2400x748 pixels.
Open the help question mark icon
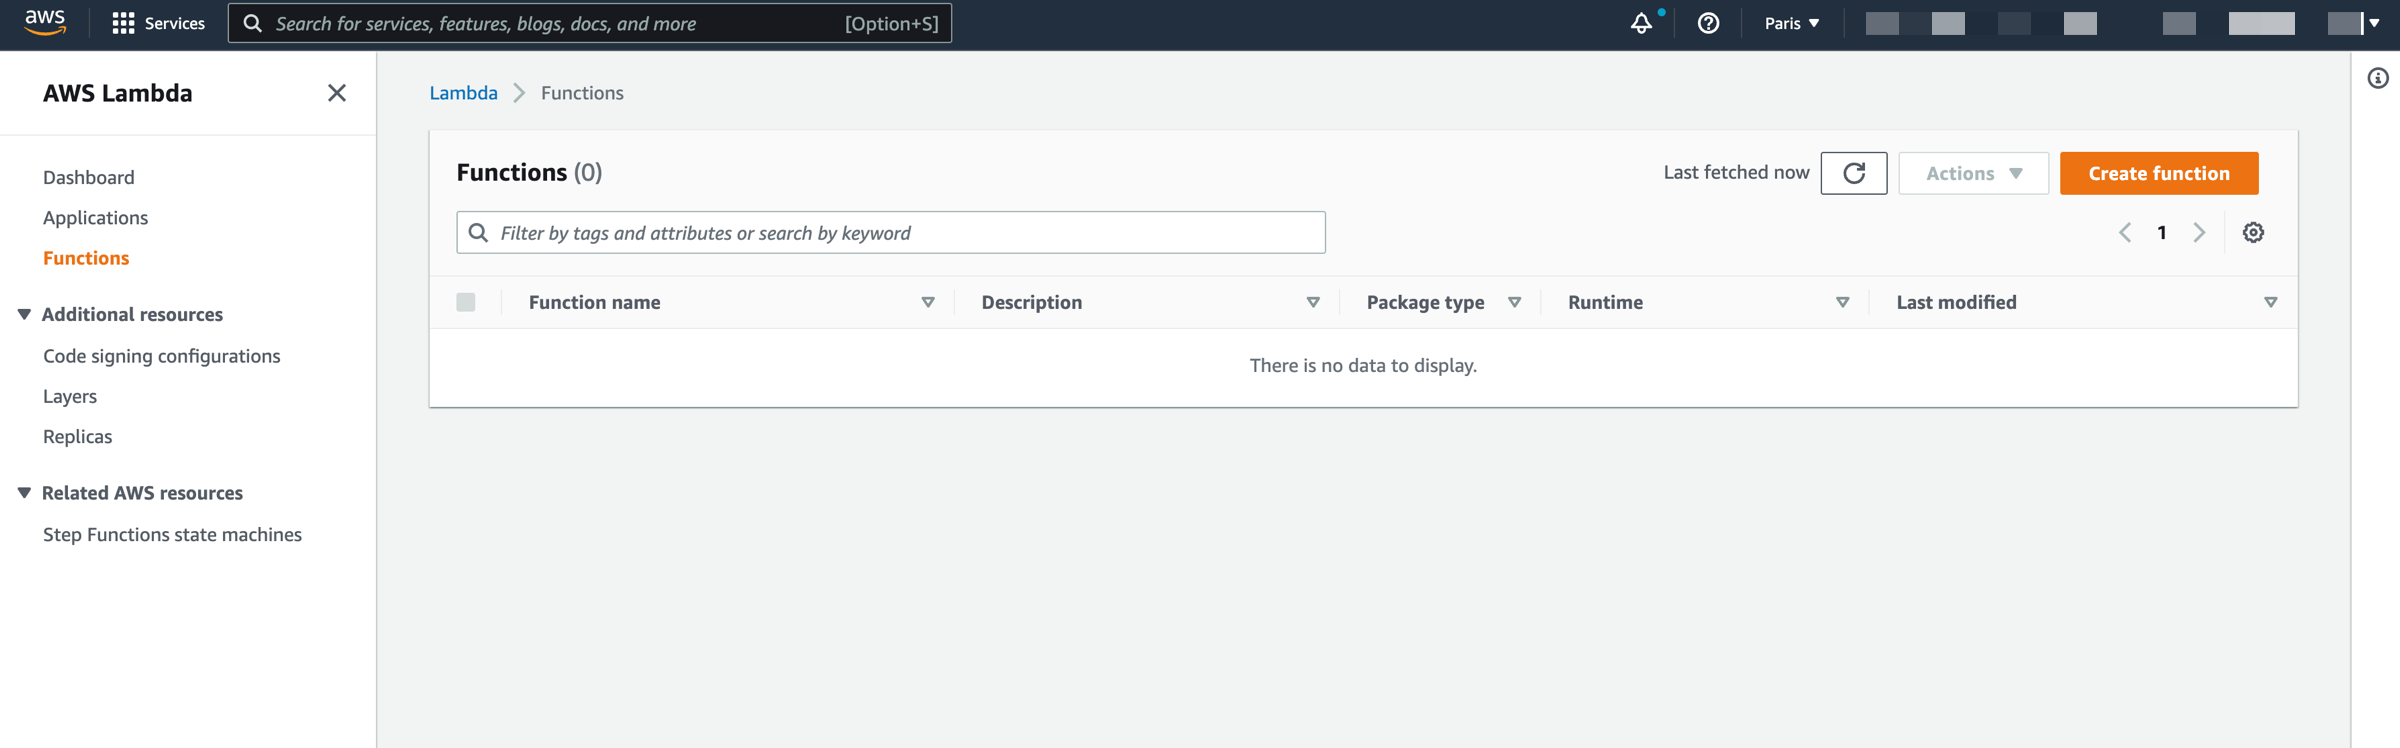(x=1708, y=23)
